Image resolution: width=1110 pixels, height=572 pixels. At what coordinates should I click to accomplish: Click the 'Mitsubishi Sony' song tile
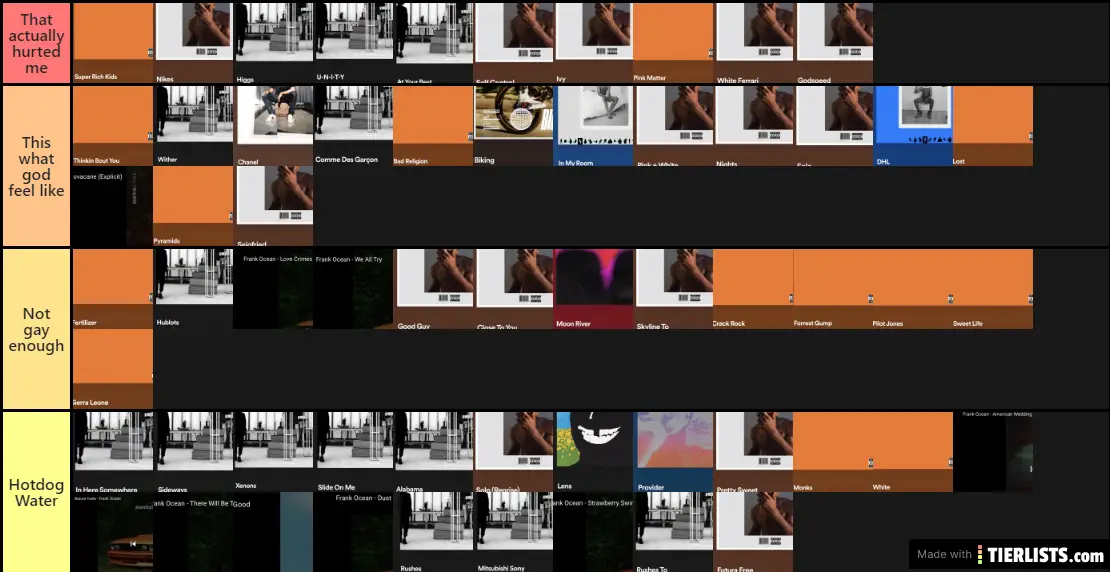(513, 532)
